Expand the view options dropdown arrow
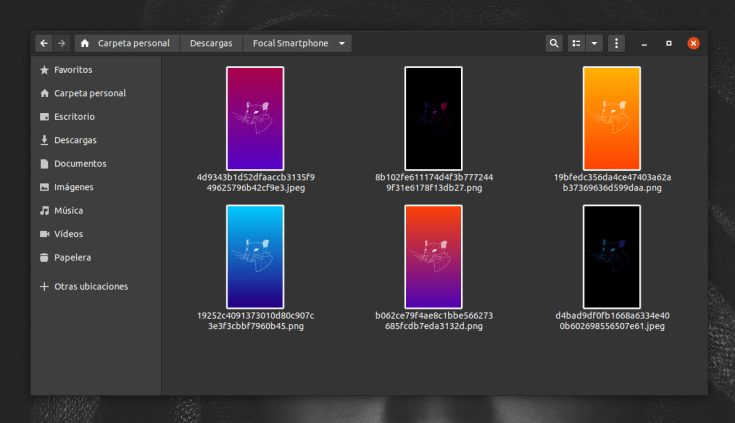 [595, 43]
